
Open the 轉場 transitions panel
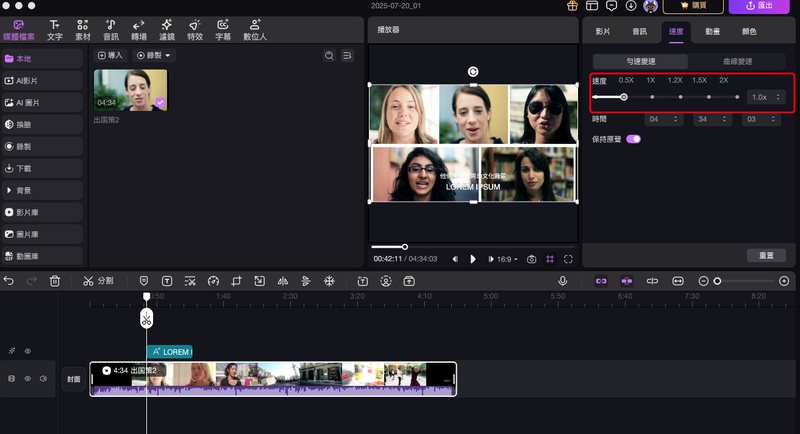pos(139,30)
